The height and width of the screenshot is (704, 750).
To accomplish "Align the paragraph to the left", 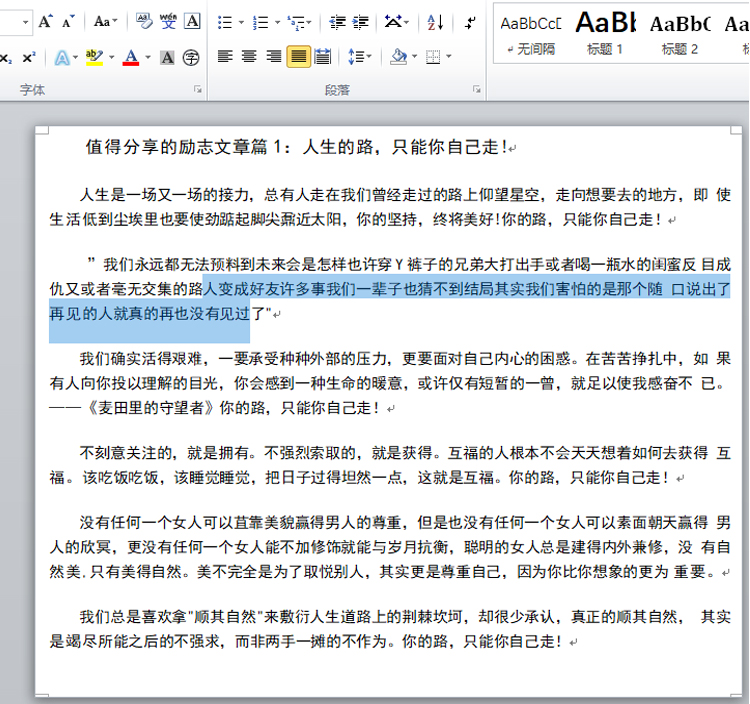I will coord(225,56).
